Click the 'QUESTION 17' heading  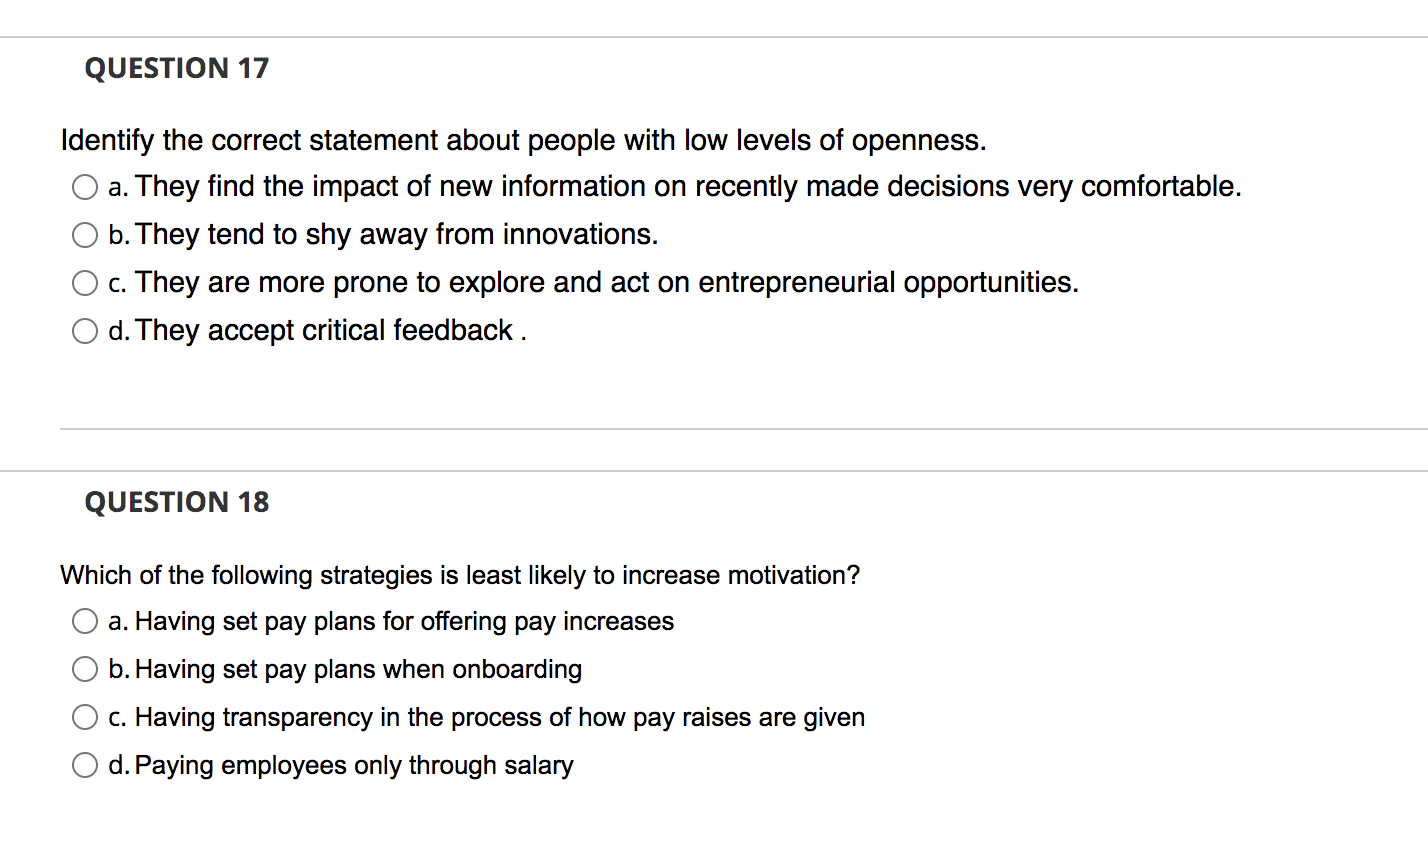(x=177, y=68)
